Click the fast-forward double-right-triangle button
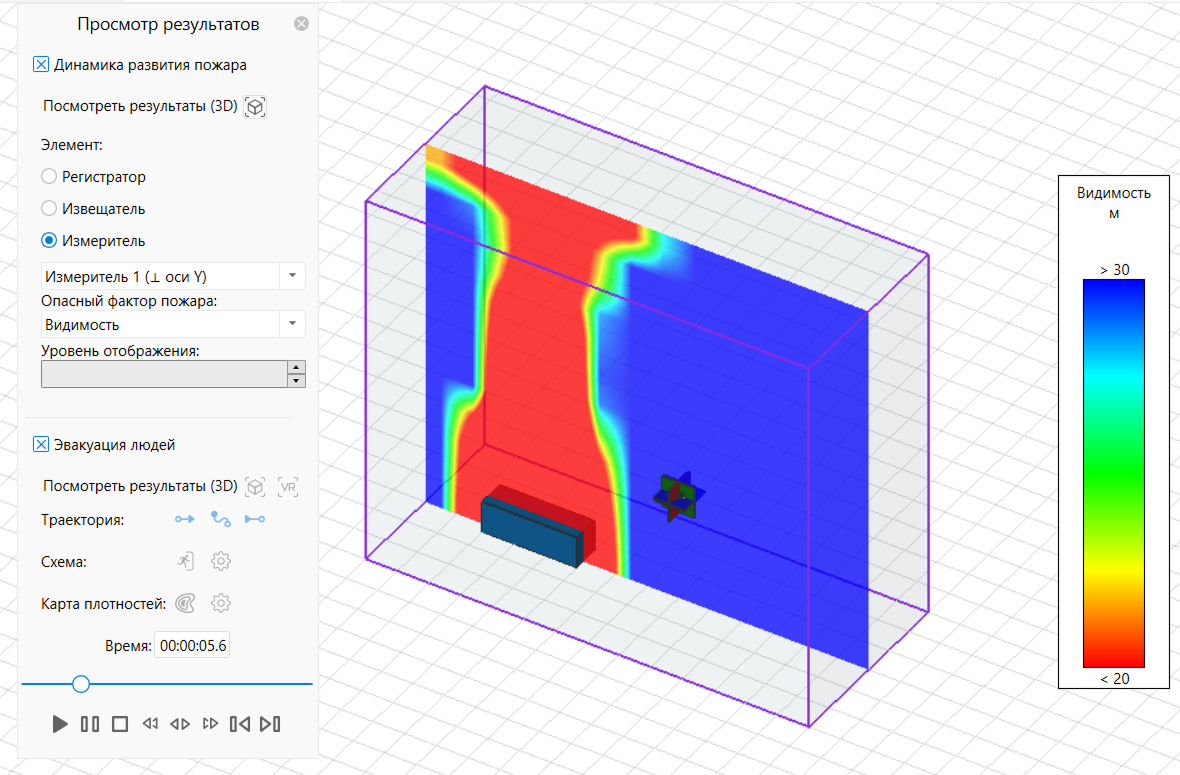This screenshot has height=775, width=1180. pos(210,724)
